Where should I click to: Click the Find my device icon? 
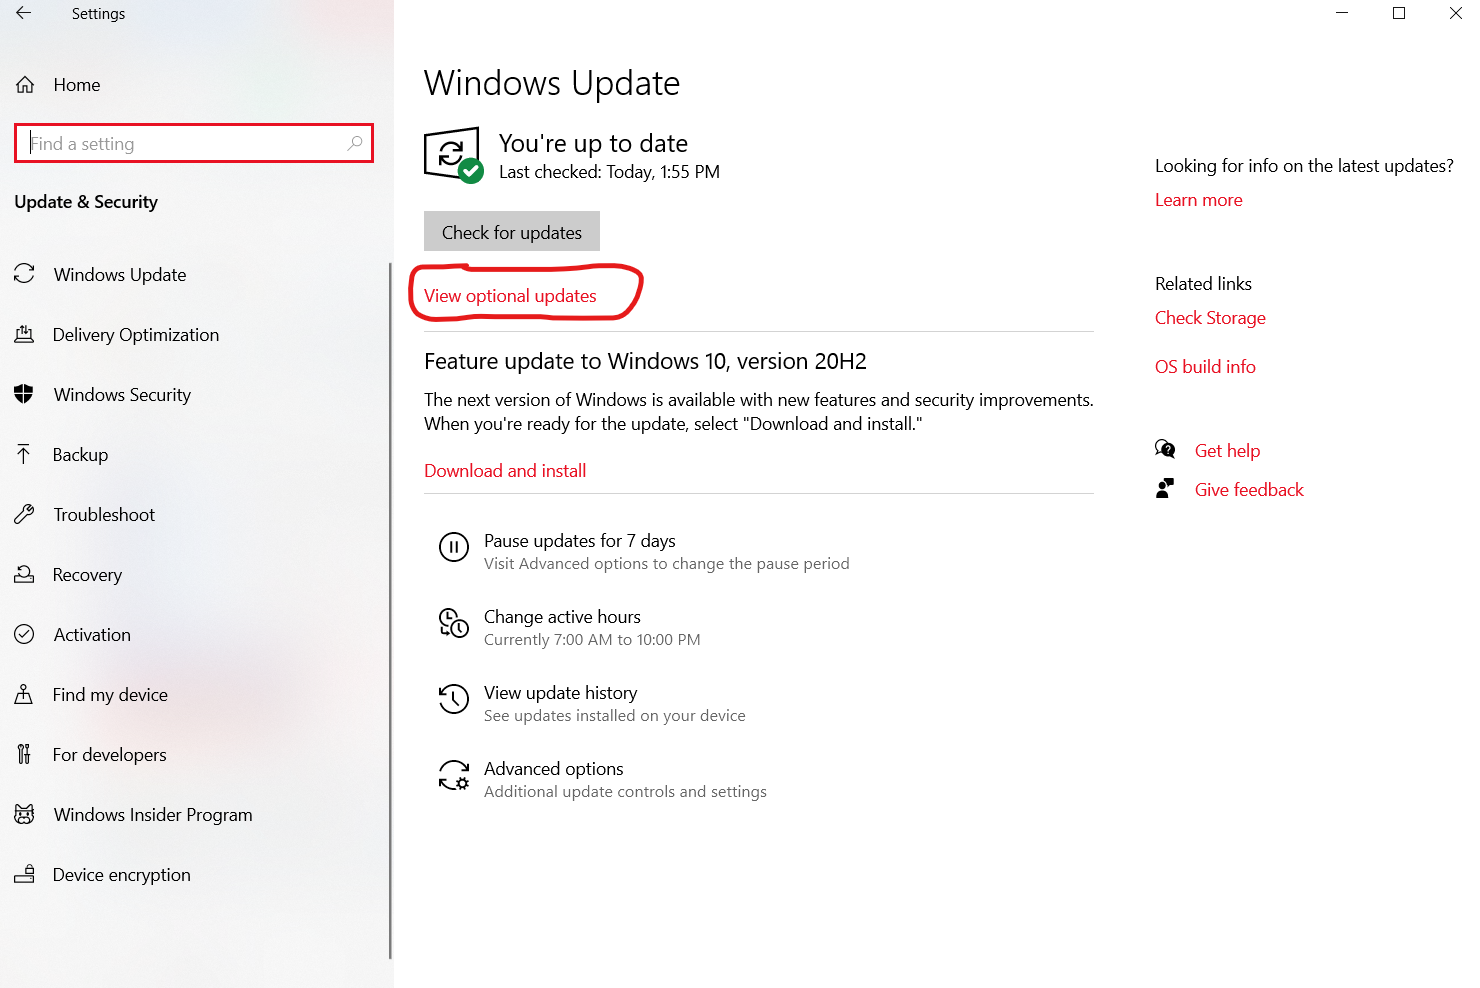click(24, 694)
